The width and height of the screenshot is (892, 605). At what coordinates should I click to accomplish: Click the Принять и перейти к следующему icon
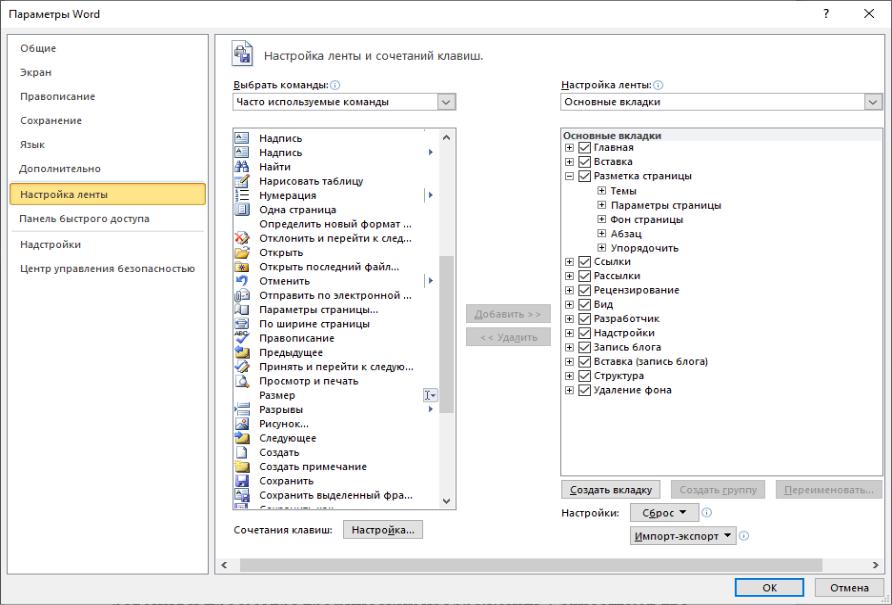tap(242, 367)
